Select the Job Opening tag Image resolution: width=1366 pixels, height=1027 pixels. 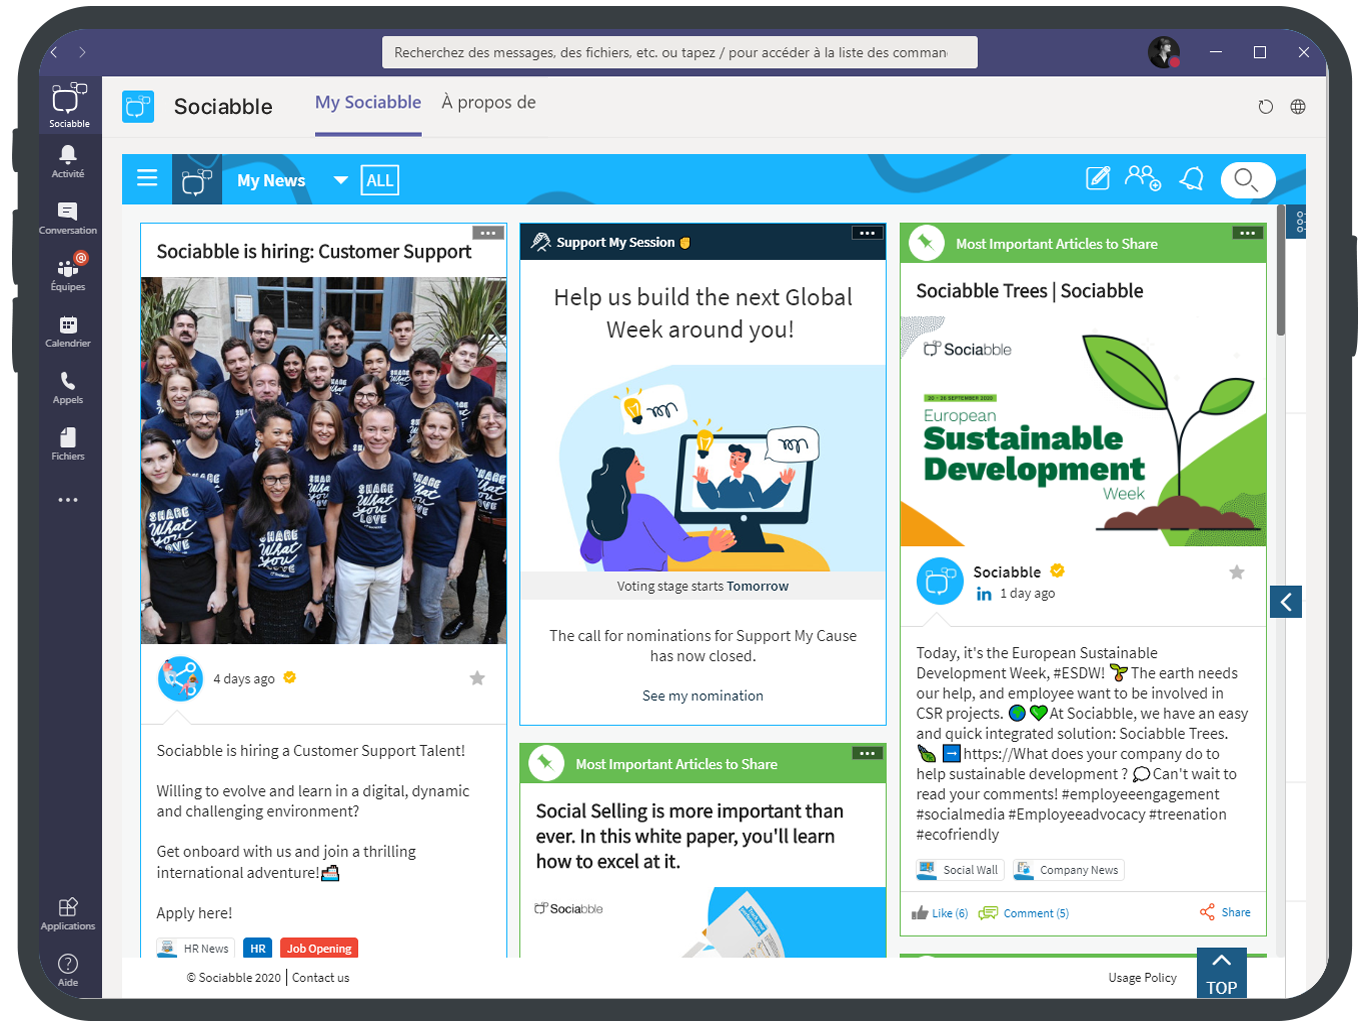point(319,948)
